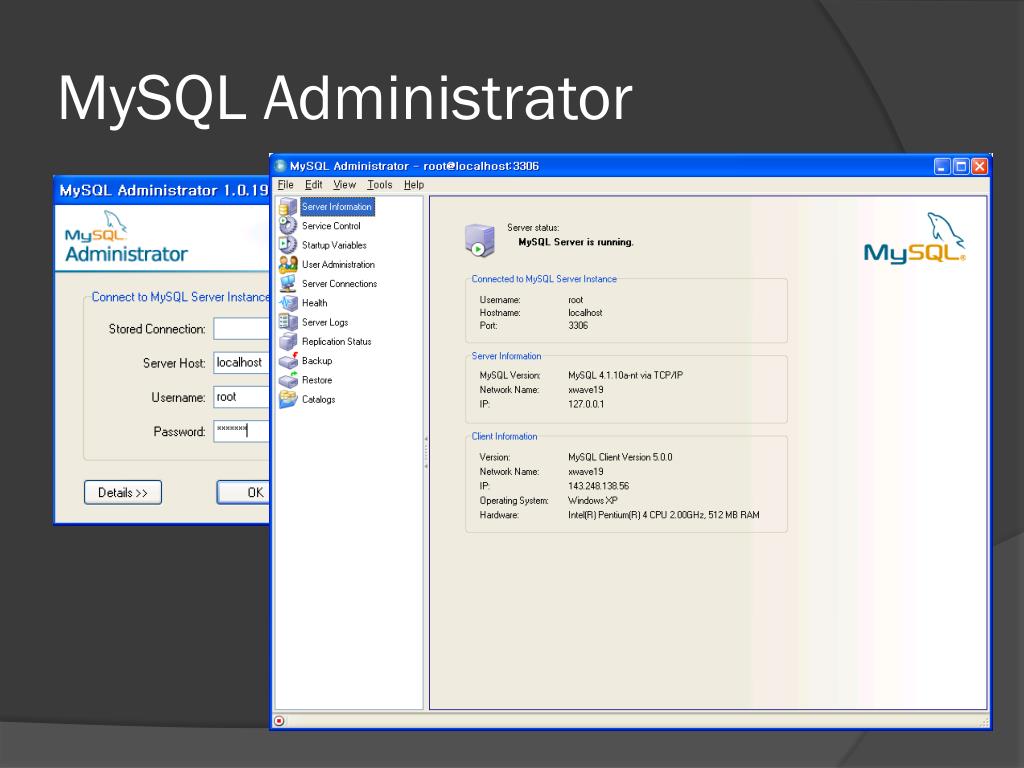This screenshot has height=768, width=1024.
Task: Open the Edit menu
Action: [313, 185]
